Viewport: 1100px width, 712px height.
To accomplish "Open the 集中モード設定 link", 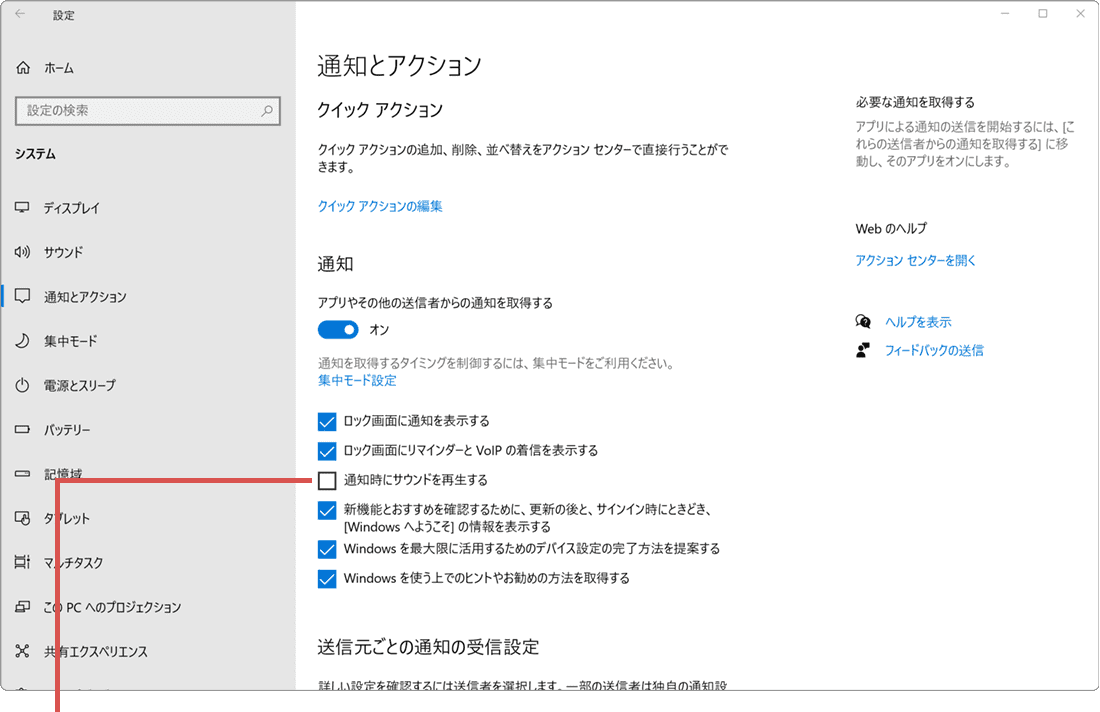I will coord(356,380).
